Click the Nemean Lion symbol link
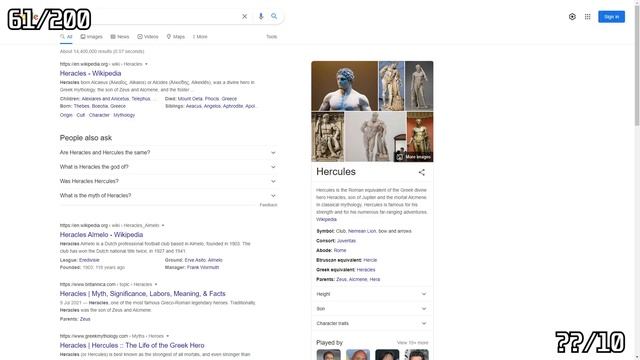 click(x=362, y=231)
